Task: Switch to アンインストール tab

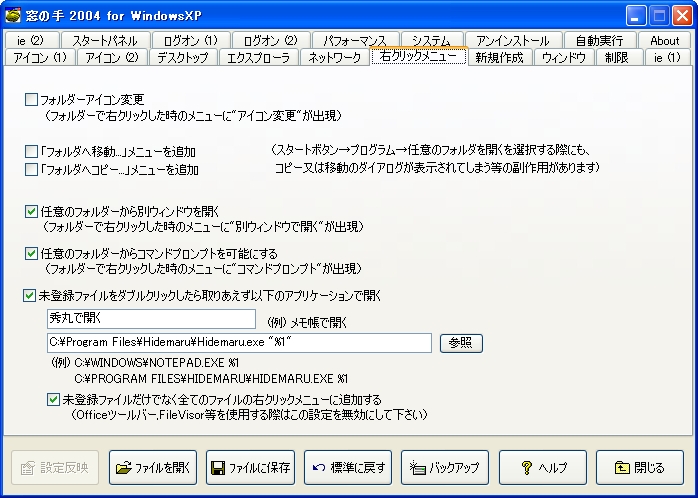Action: (513, 40)
